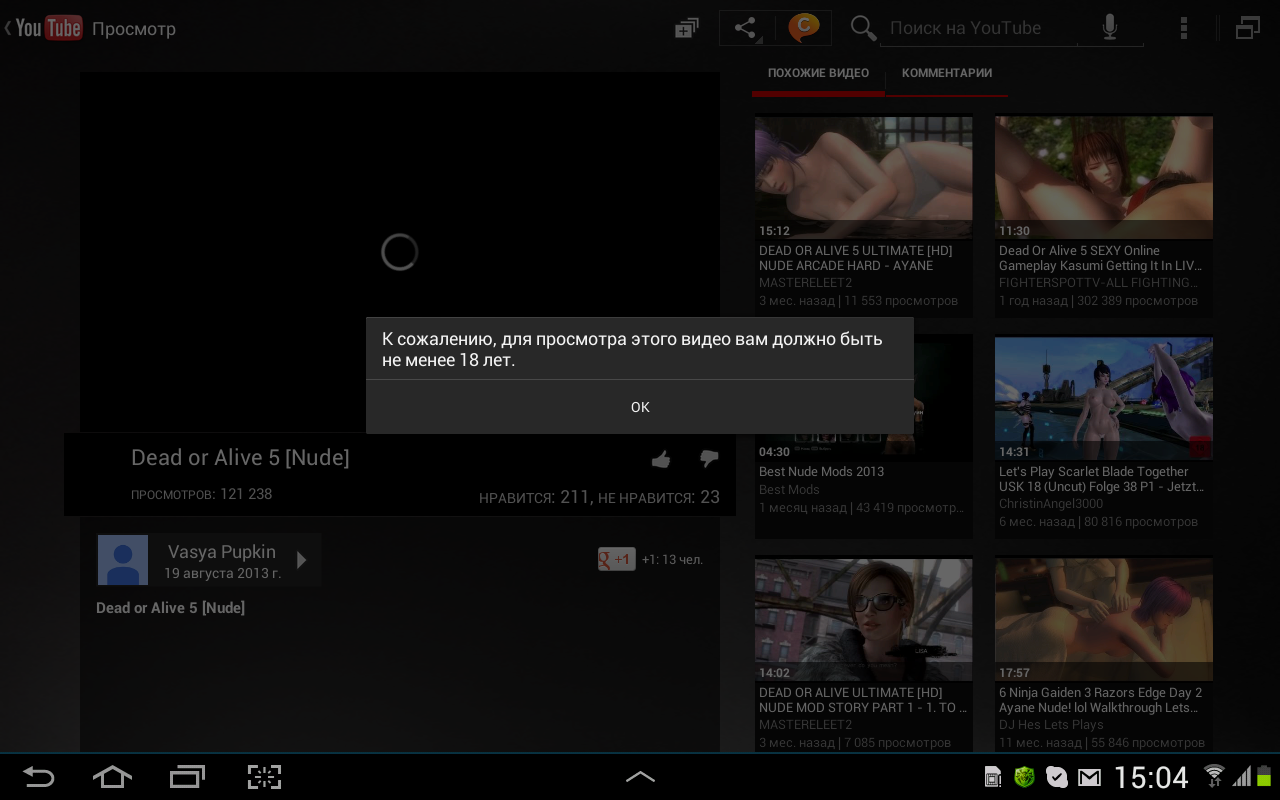Screen dimensions: 1280x800
Task: Expand the bottom mini-apps chevron
Action: pyautogui.click(x=640, y=777)
